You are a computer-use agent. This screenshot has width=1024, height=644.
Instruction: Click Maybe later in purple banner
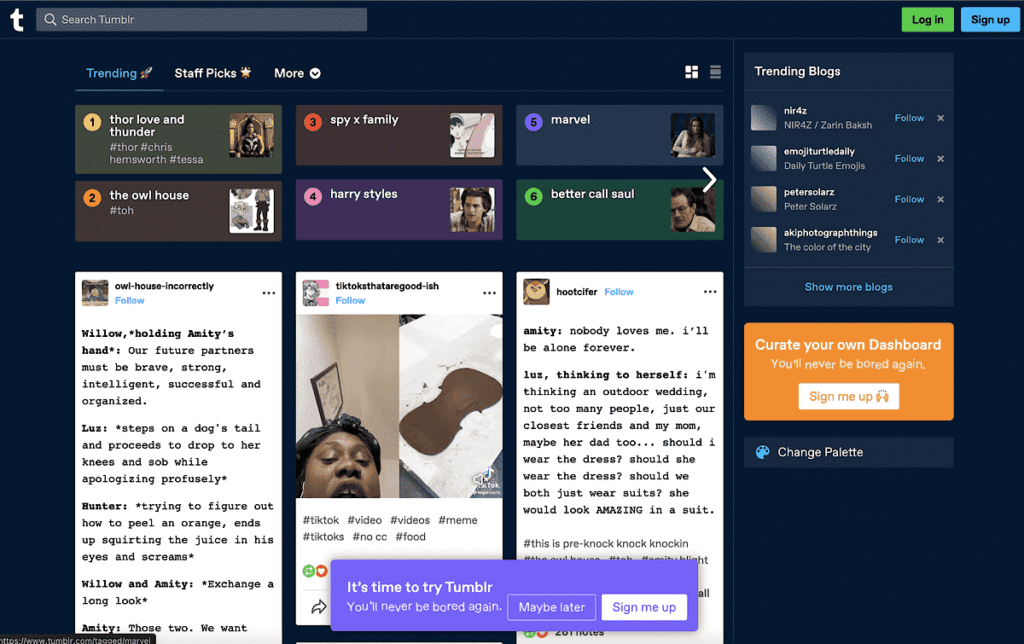tap(551, 607)
